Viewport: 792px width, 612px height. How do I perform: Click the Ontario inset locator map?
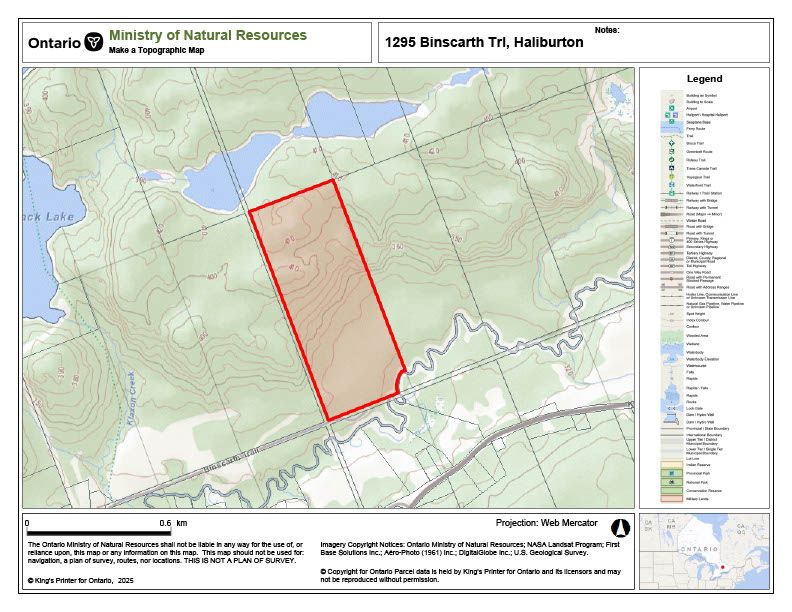pos(704,550)
